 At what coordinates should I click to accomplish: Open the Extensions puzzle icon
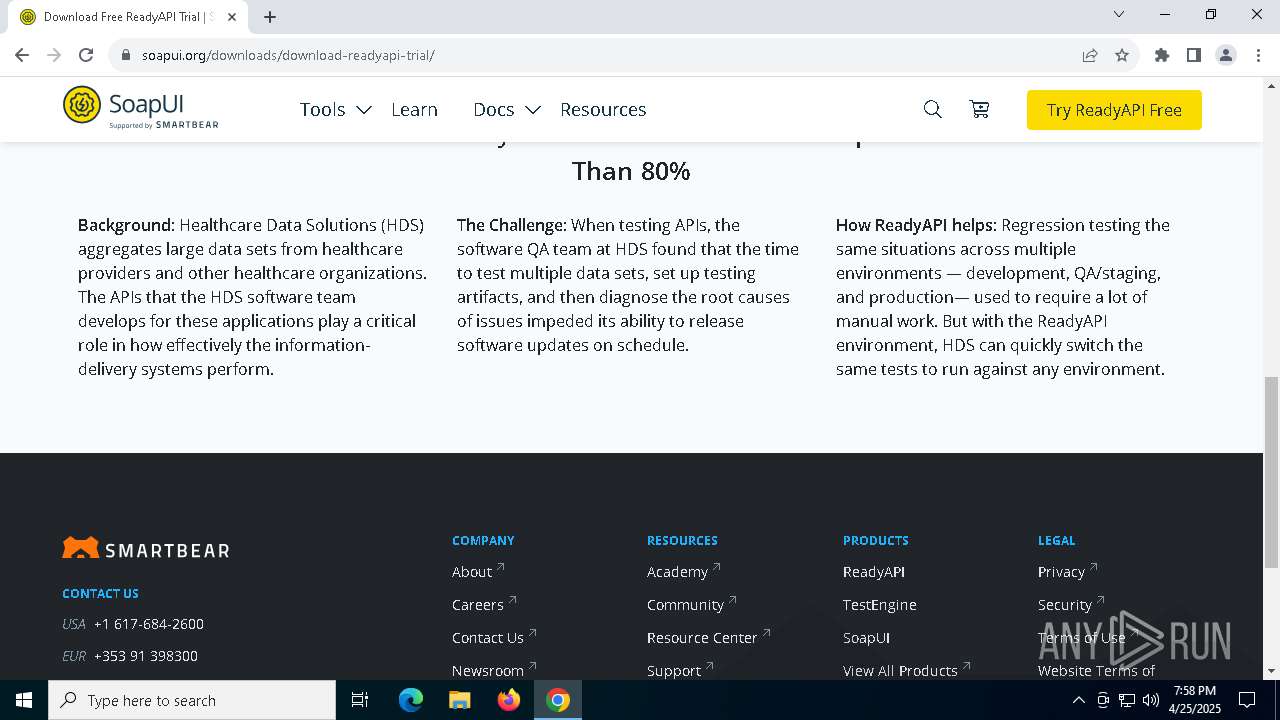coord(1162,55)
